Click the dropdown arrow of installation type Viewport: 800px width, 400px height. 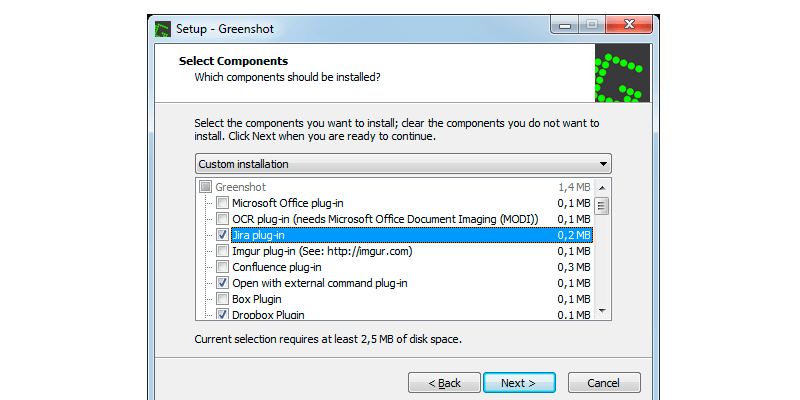[602, 164]
